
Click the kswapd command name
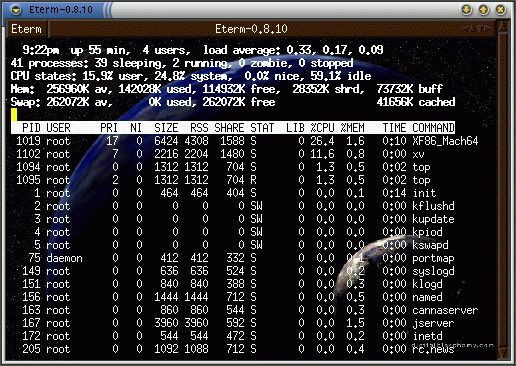(430, 245)
